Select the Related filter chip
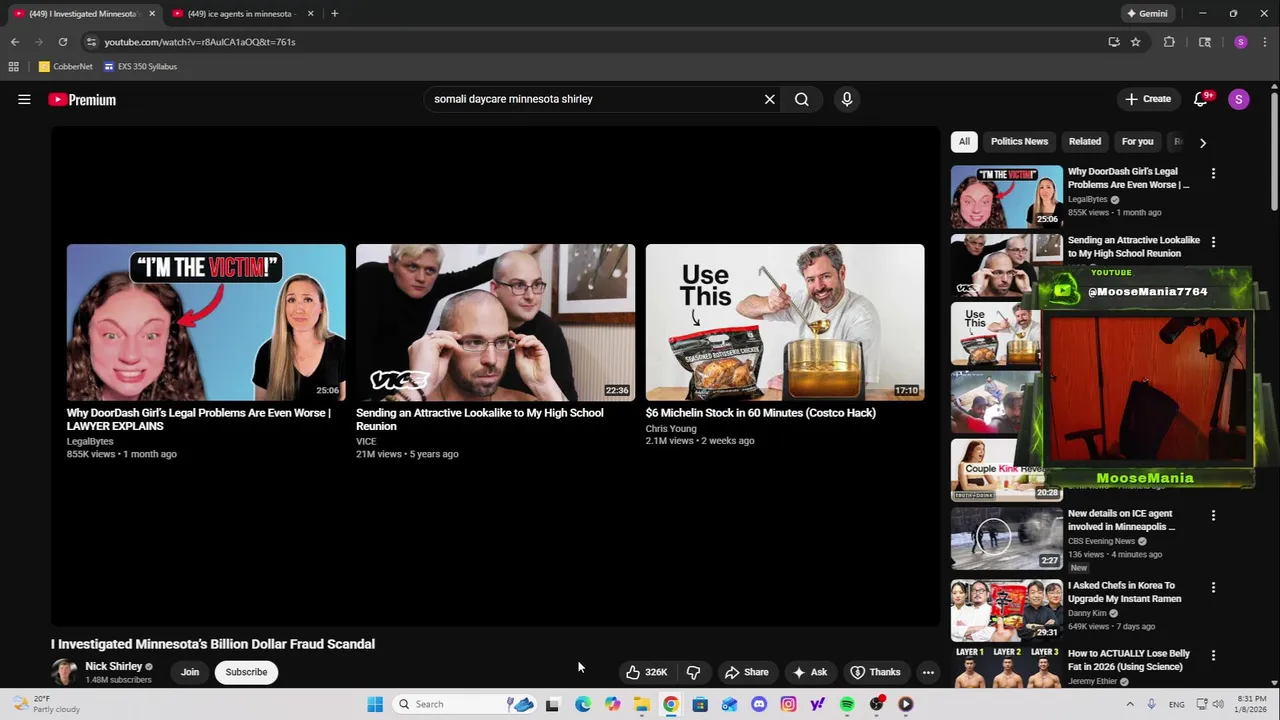 tap(1085, 142)
